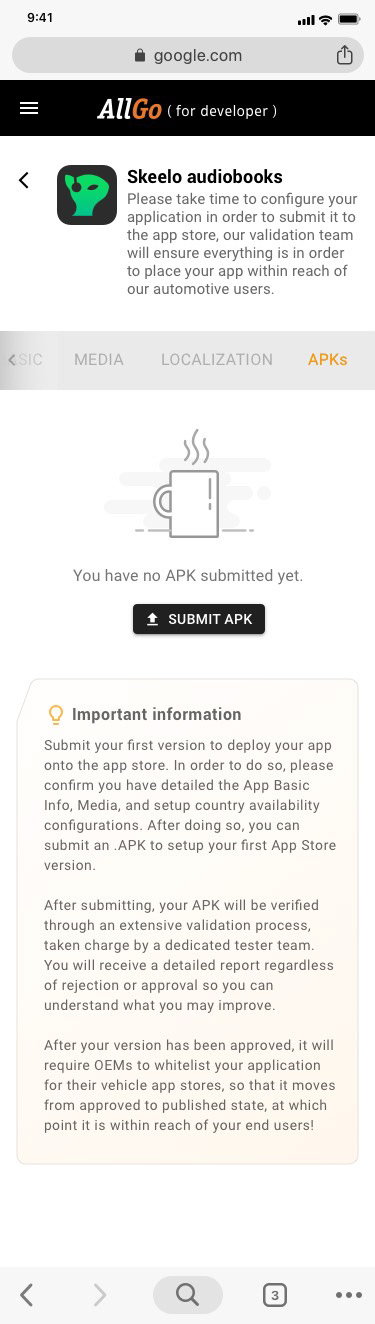Open the Skeelo audiobooks app icon

(x=87, y=195)
